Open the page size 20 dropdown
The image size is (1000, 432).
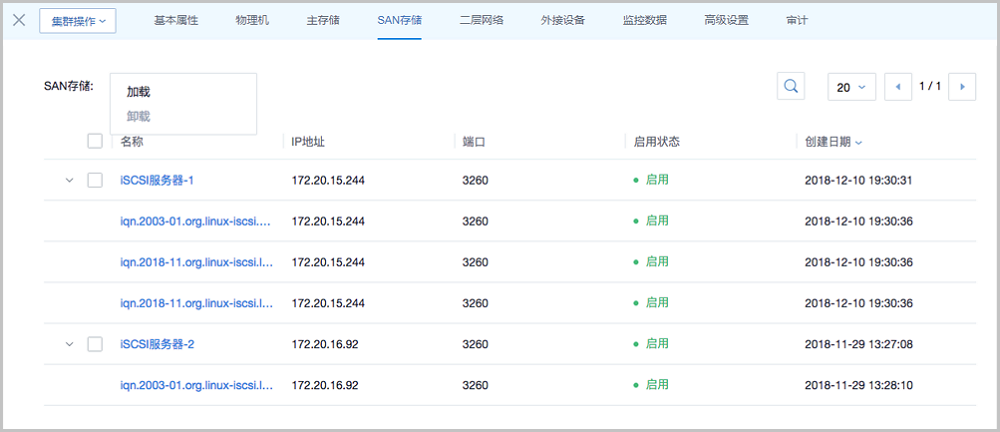[x=851, y=87]
